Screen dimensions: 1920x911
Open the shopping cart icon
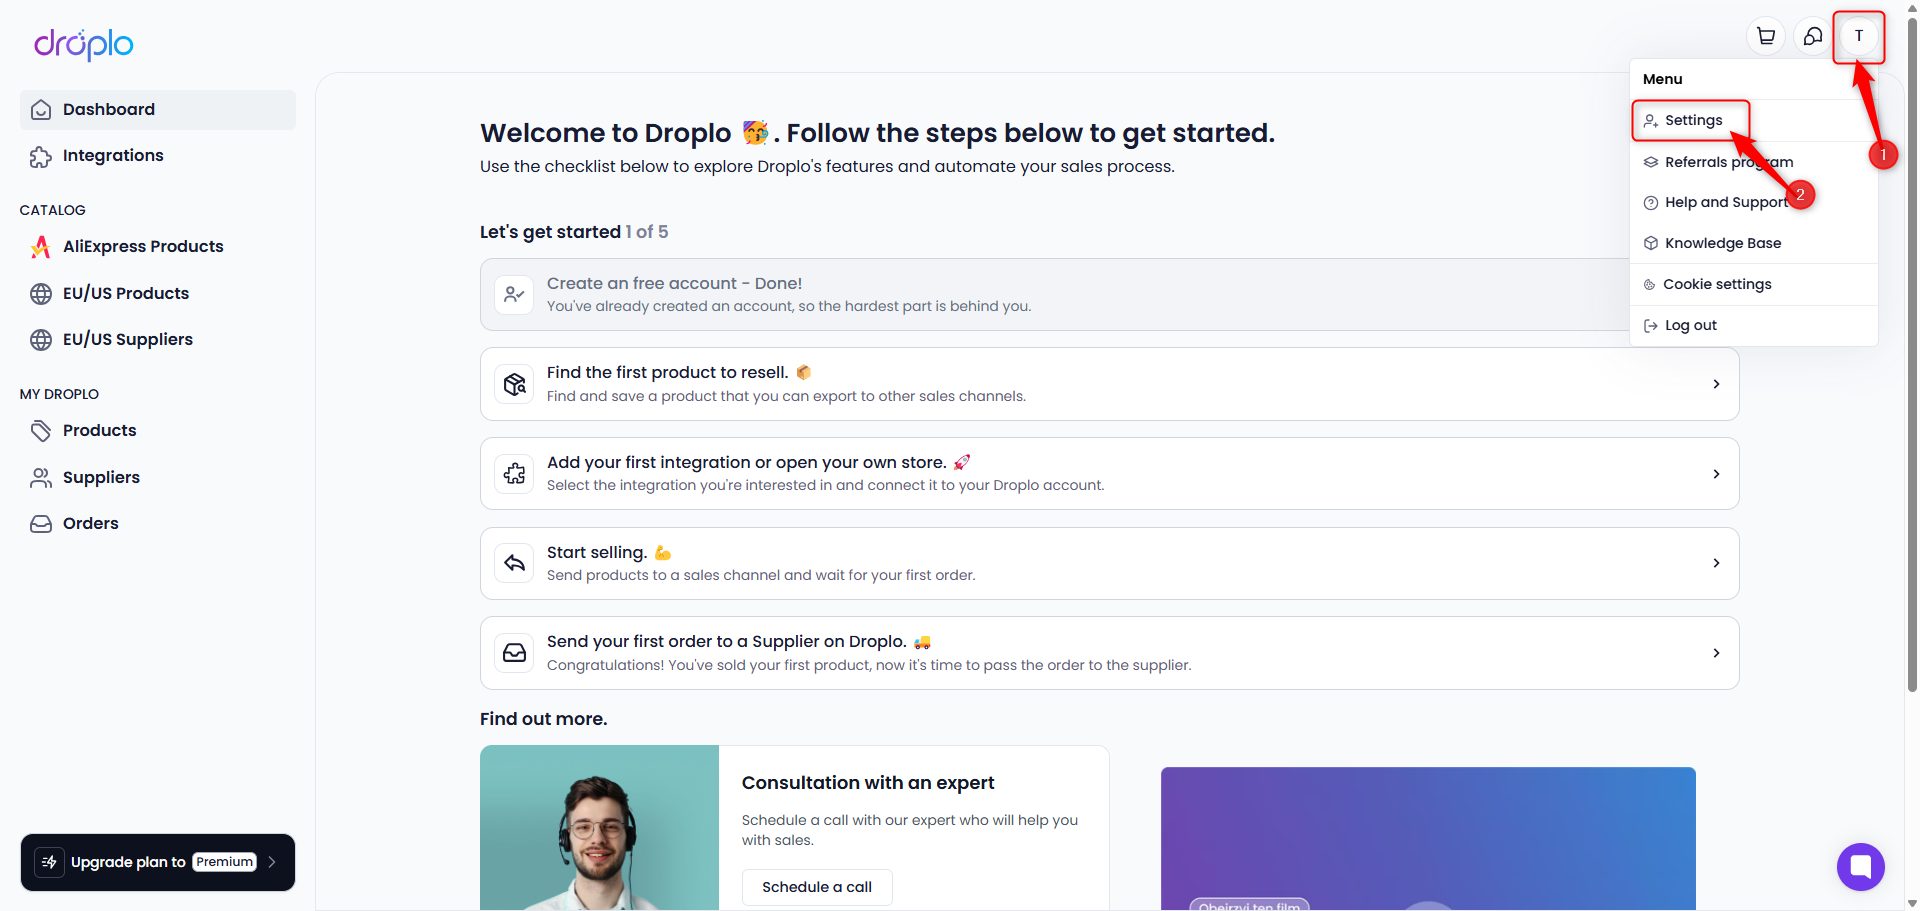(1766, 36)
